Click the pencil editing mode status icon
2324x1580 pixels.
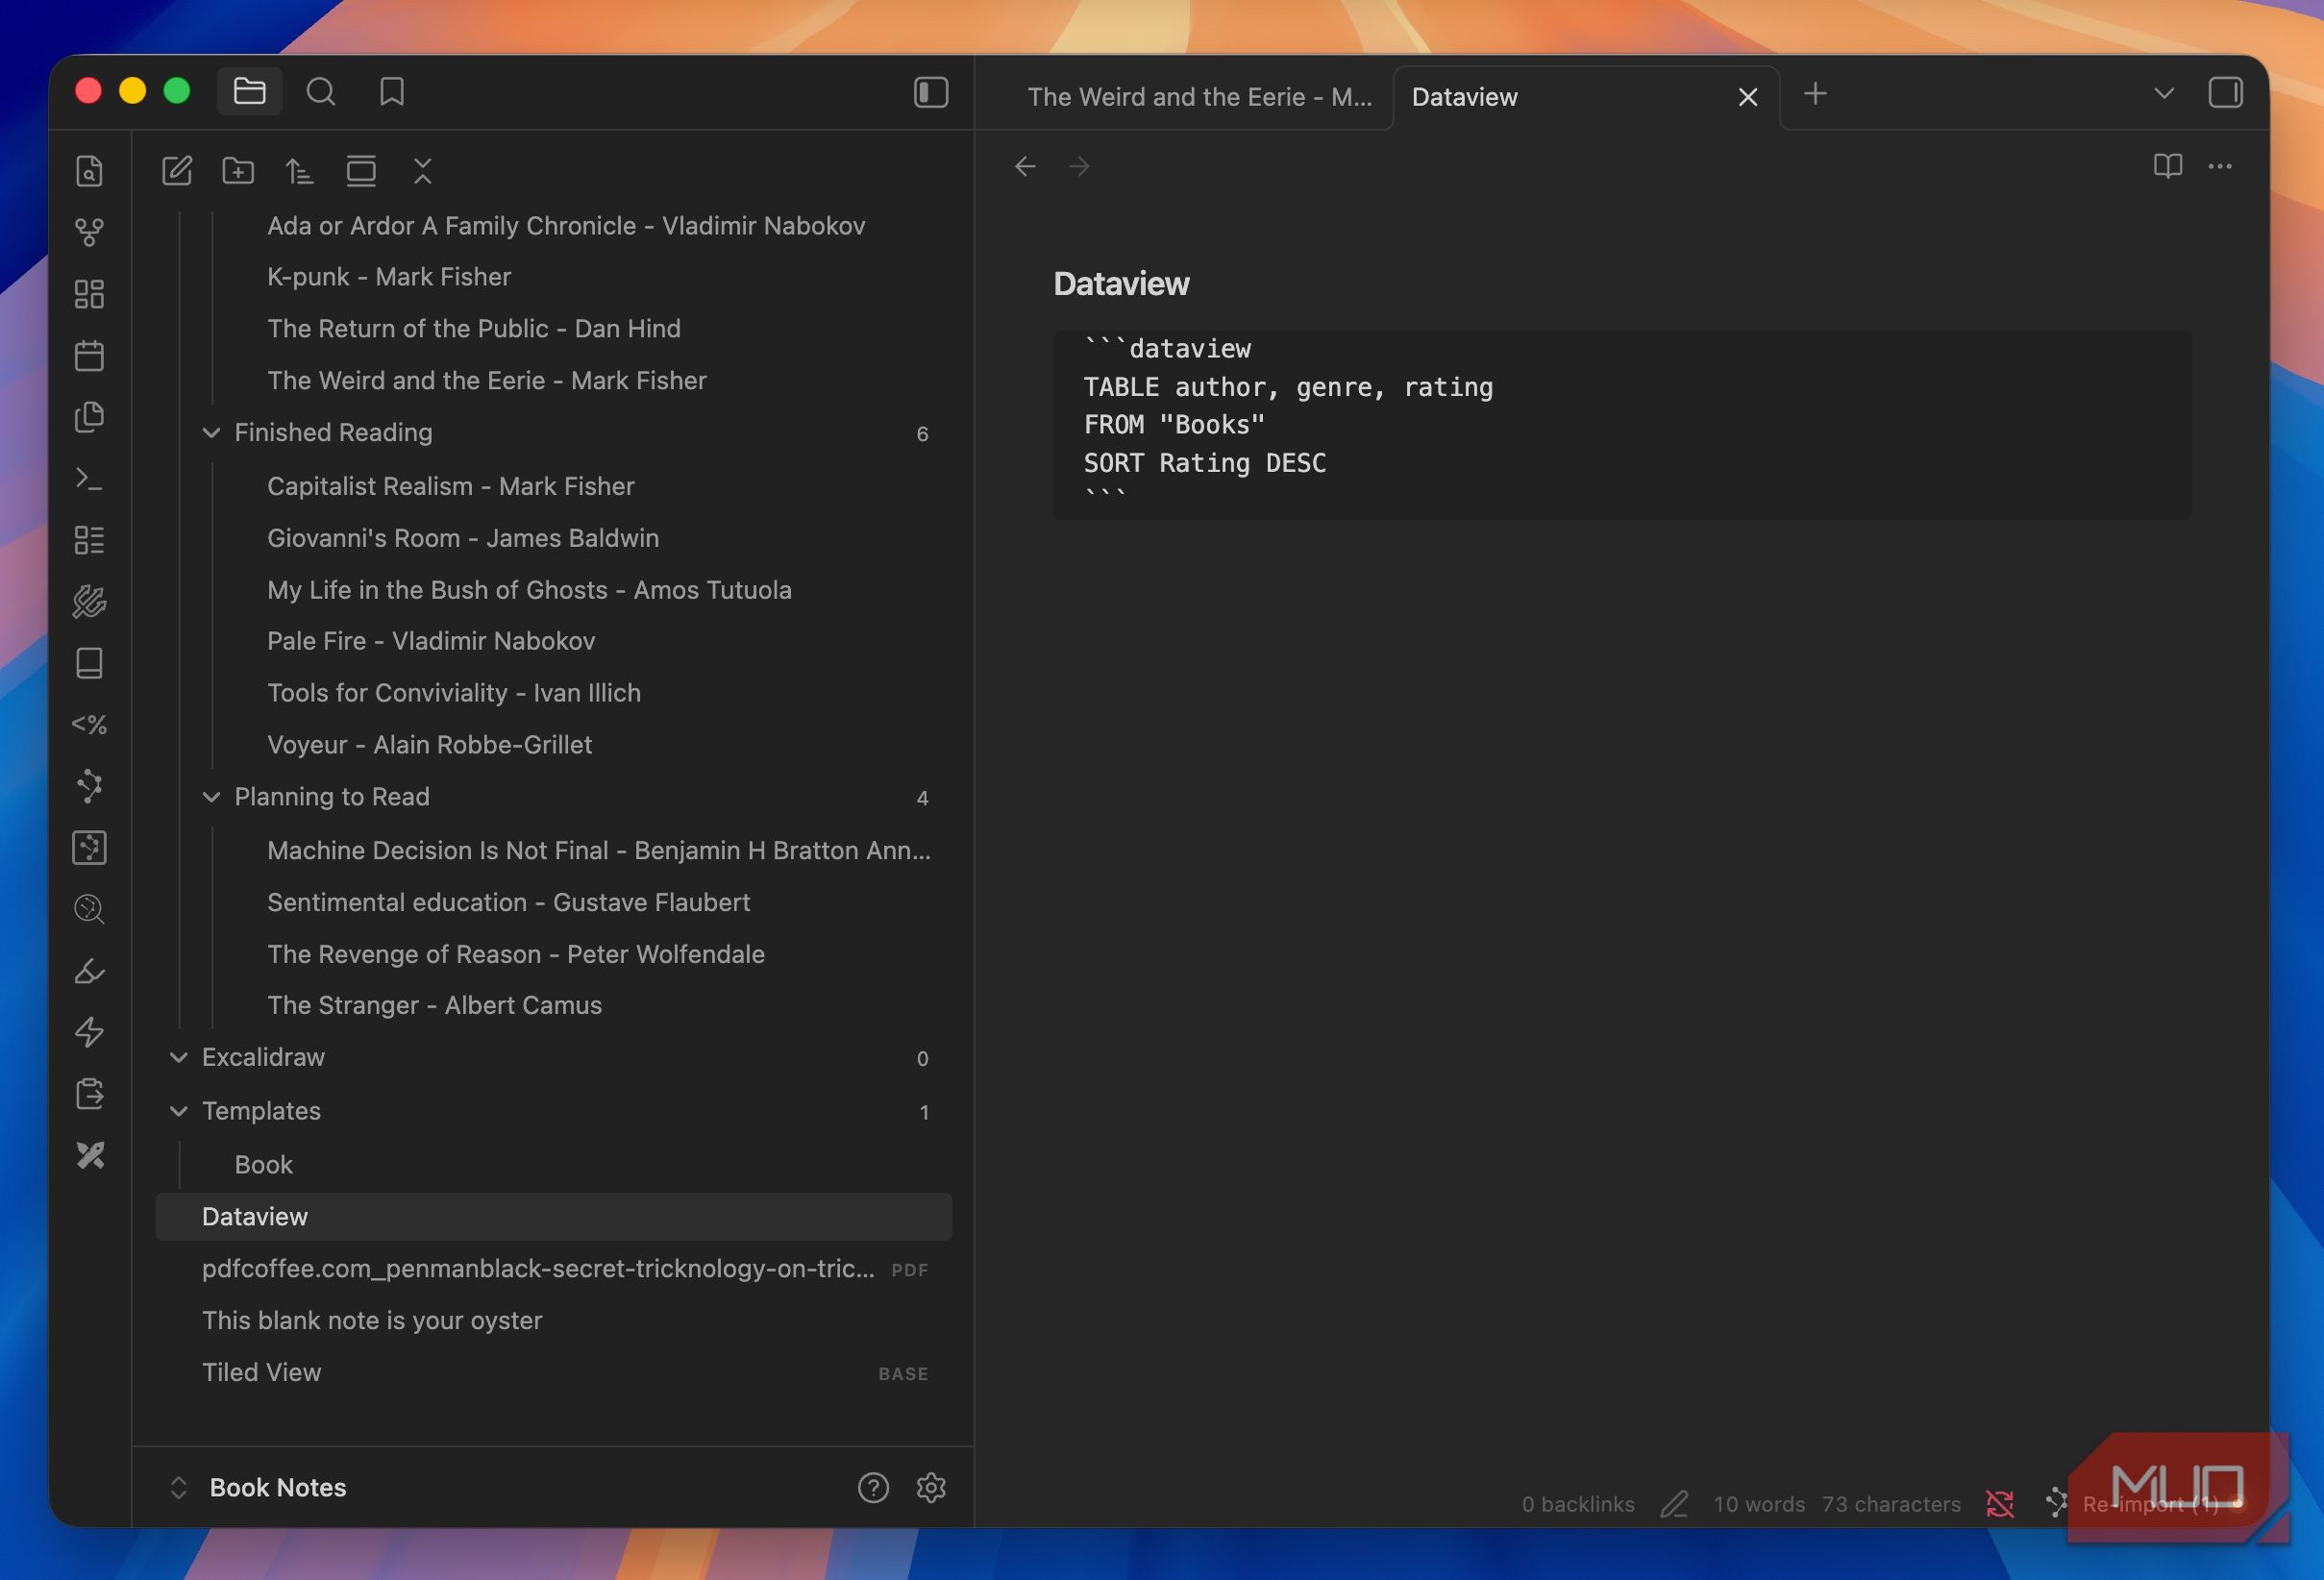[x=1674, y=1504]
